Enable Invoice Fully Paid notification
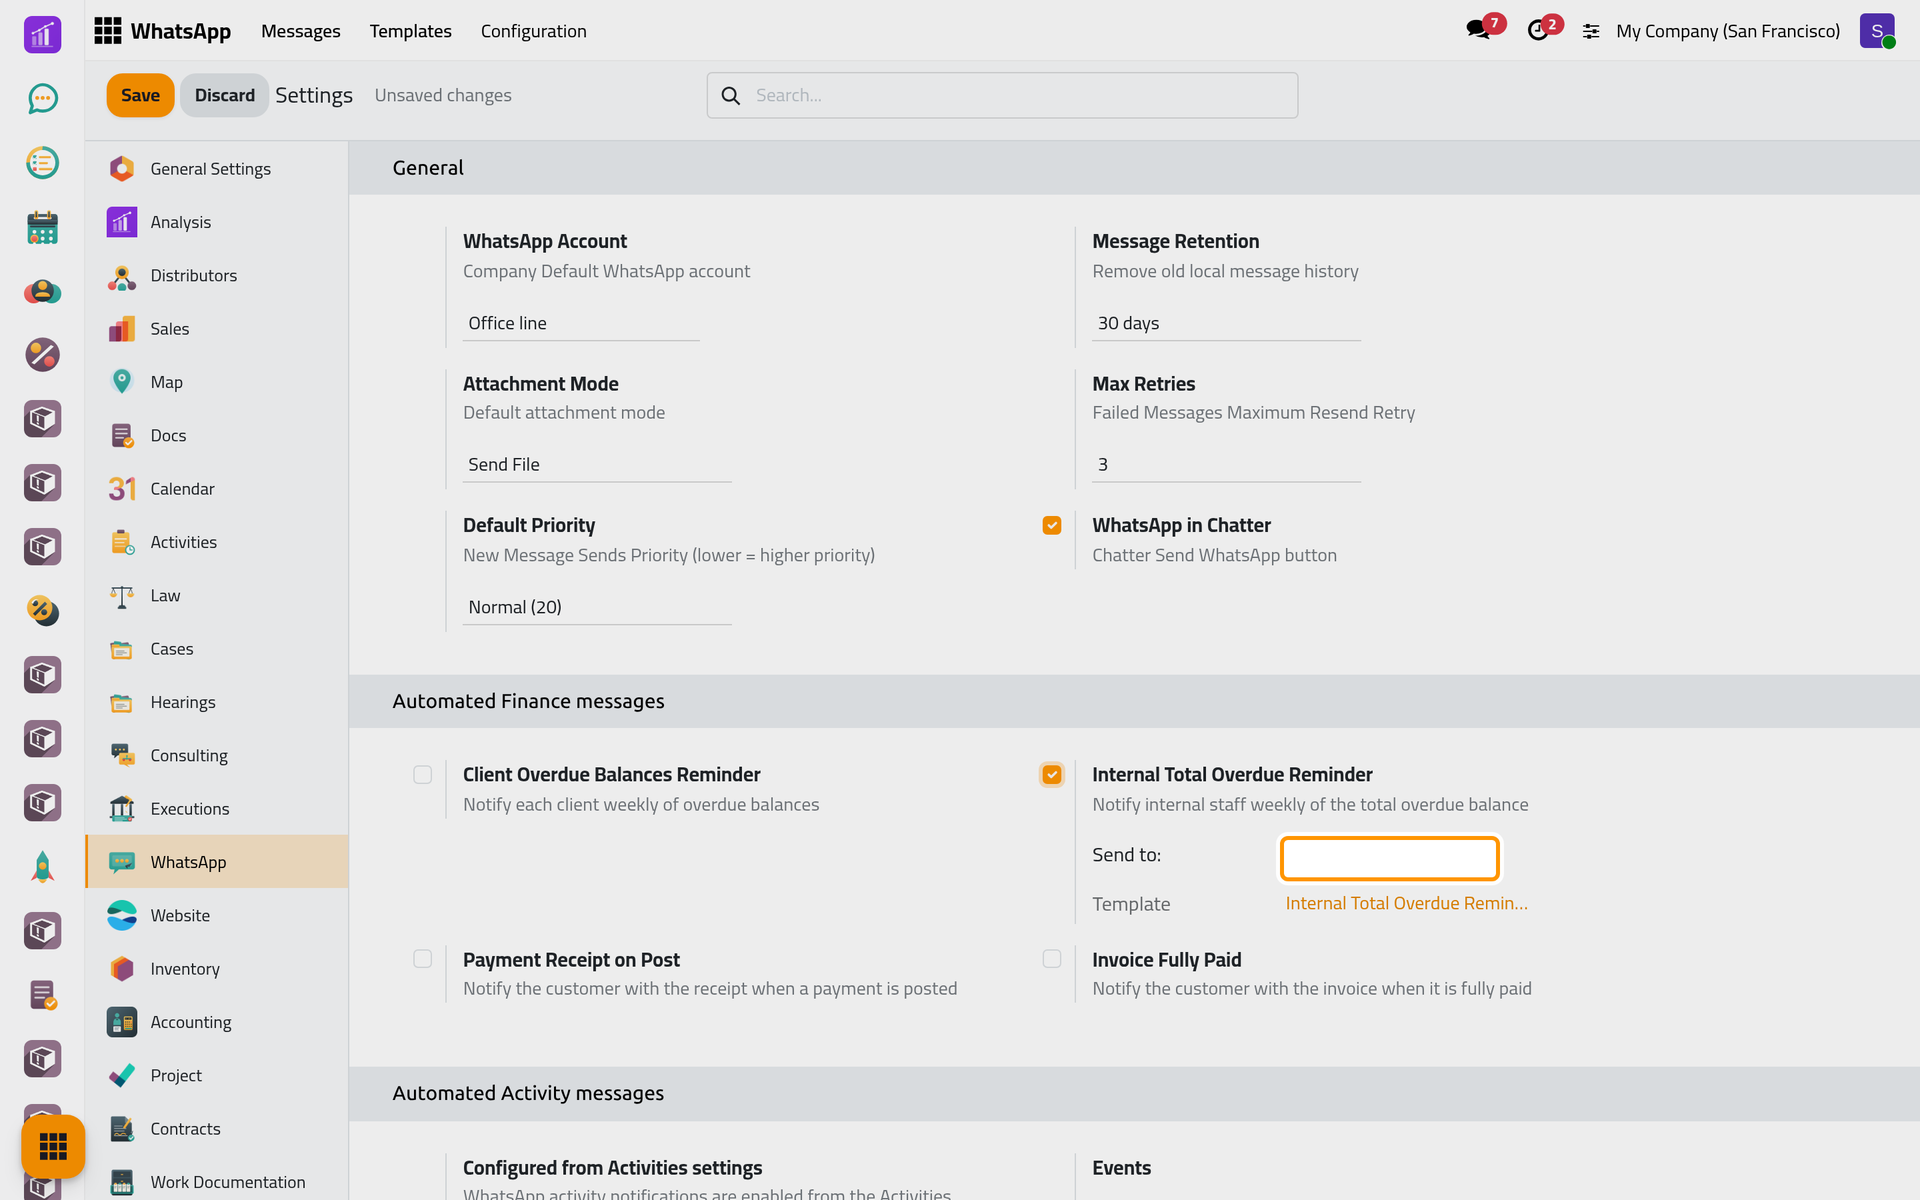Viewport: 1920px width, 1200px height. point(1052,959)
